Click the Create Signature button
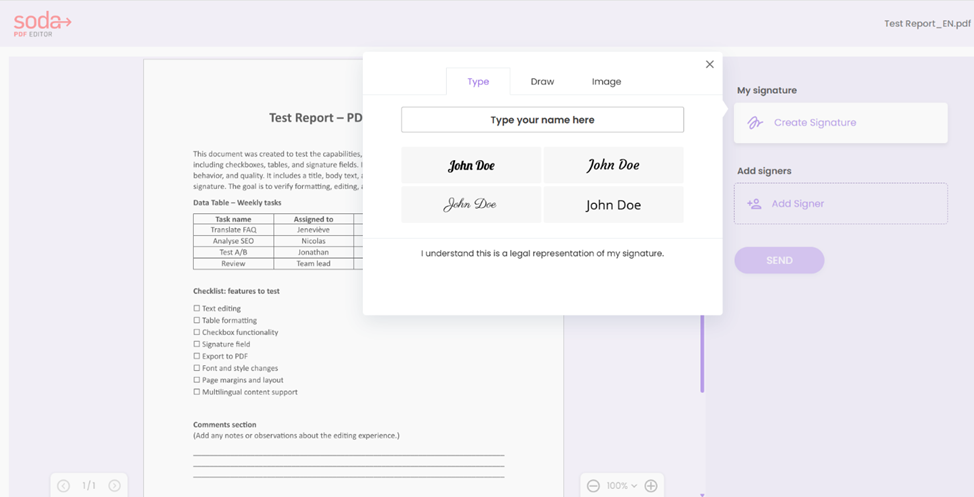Image resolution: width=974 pixels, height=497 pixels. click(x=840, y=123)
